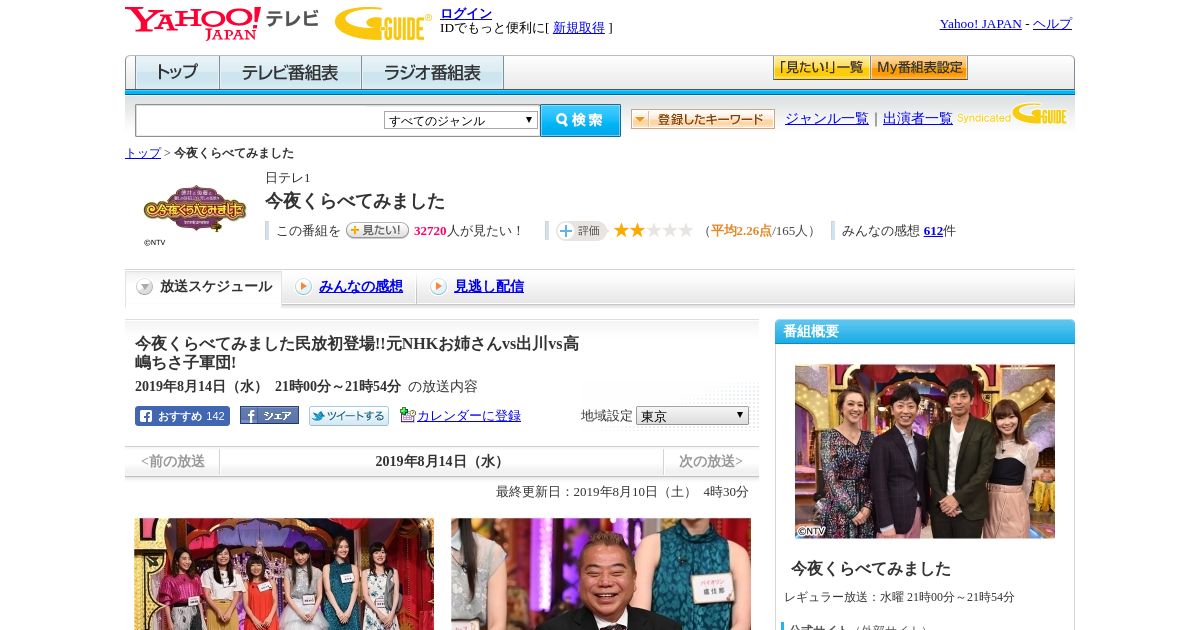Image resolution: width=1200 pixels, height=630 pixels.
Task: Select the ラジオ番組表 navigation tab
Action: point(432,73)
